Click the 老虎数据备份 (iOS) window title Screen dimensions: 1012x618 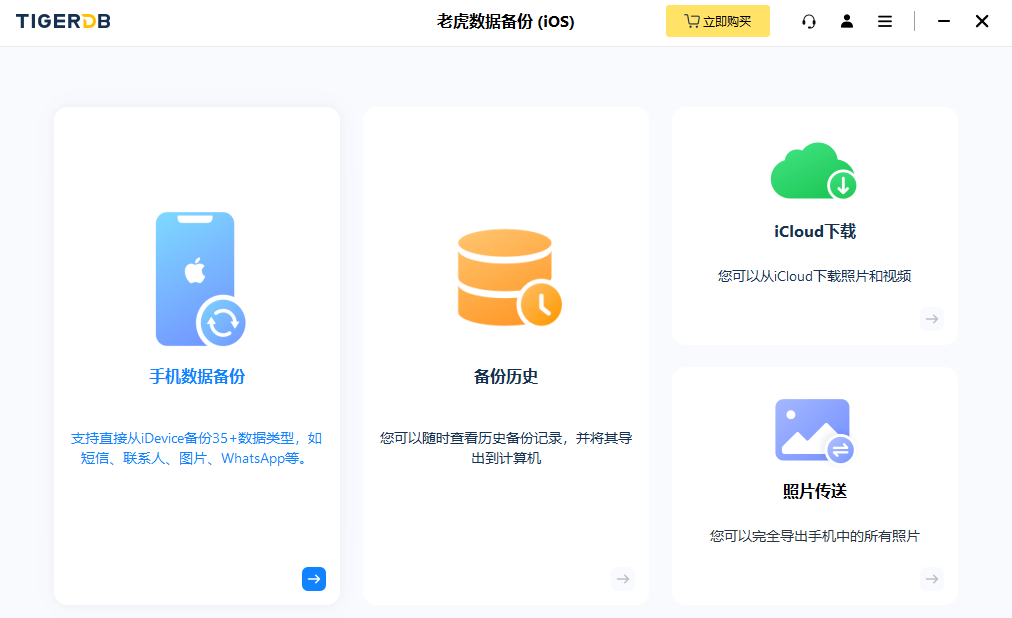[x=505, y=21]
